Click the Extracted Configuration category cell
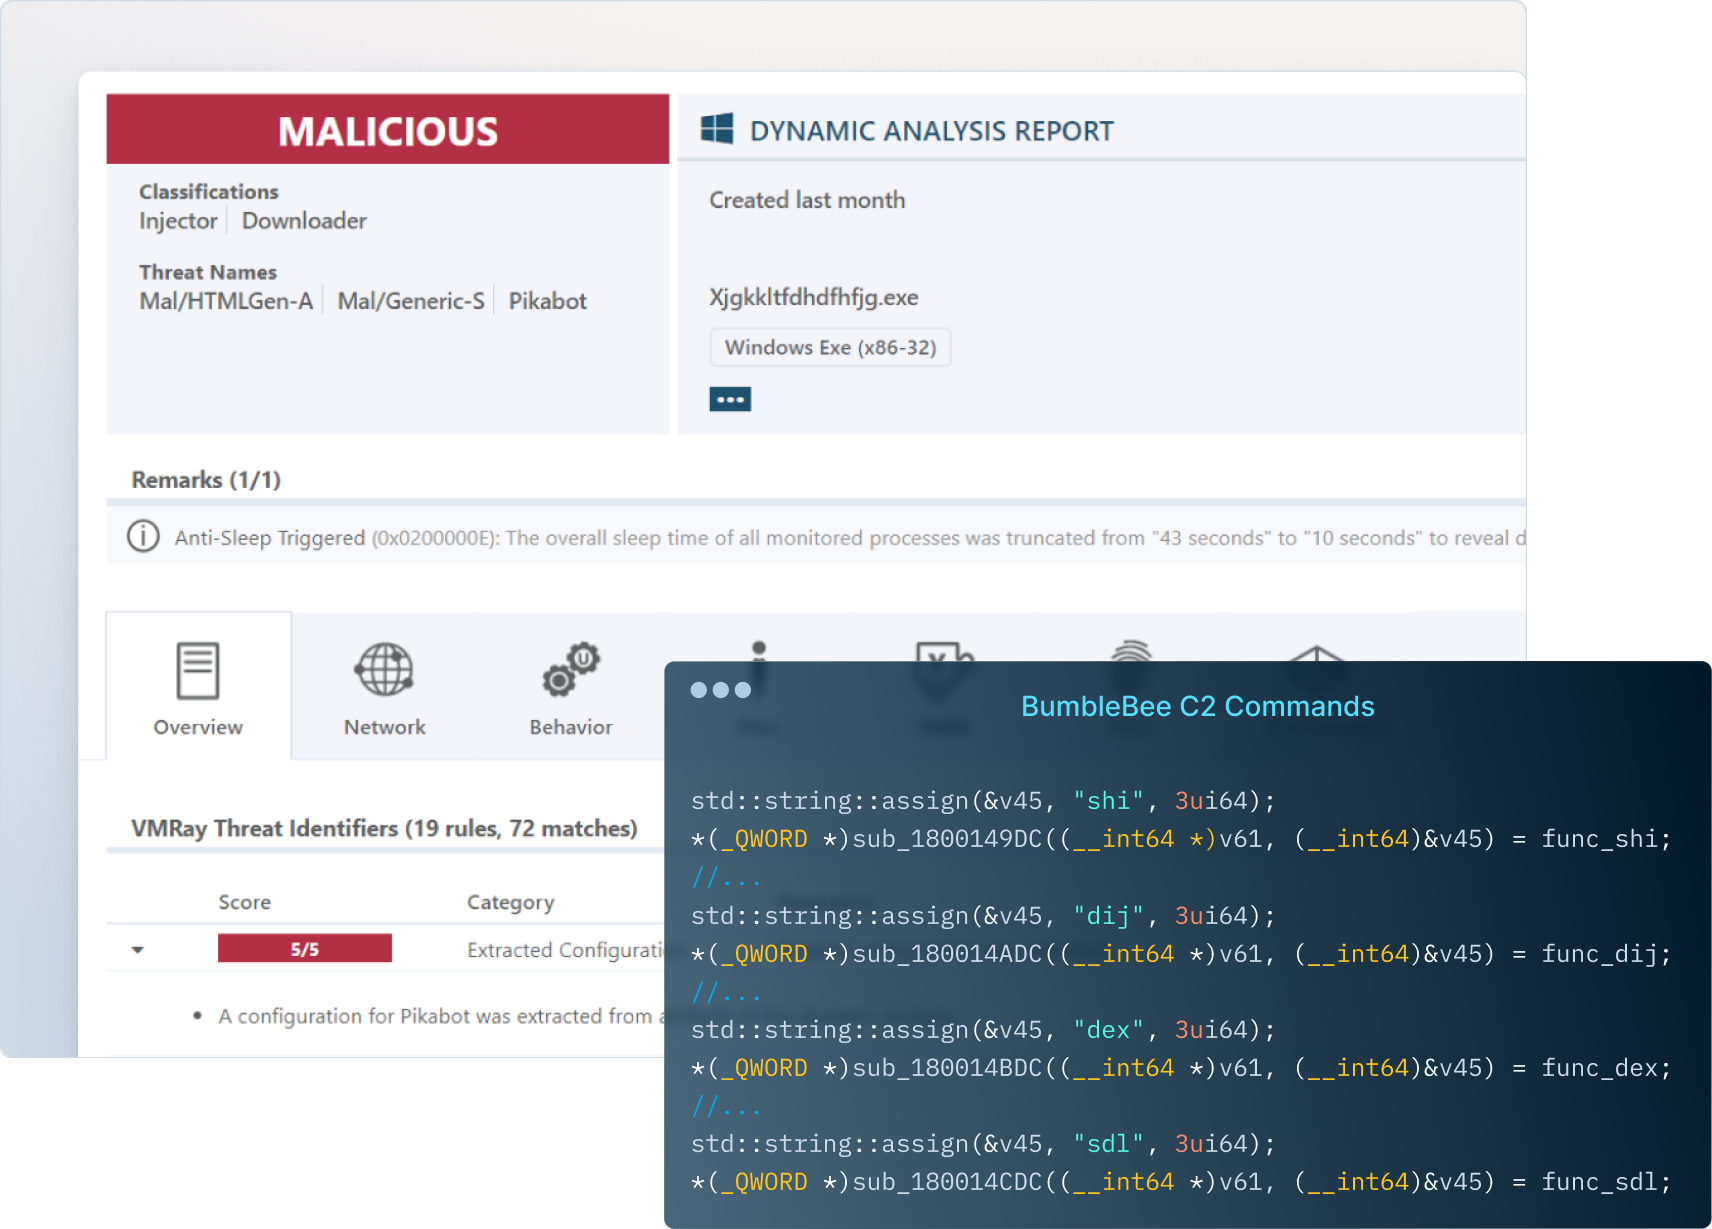Screen dimensions: 1712x1229 [x=565, y=950]
